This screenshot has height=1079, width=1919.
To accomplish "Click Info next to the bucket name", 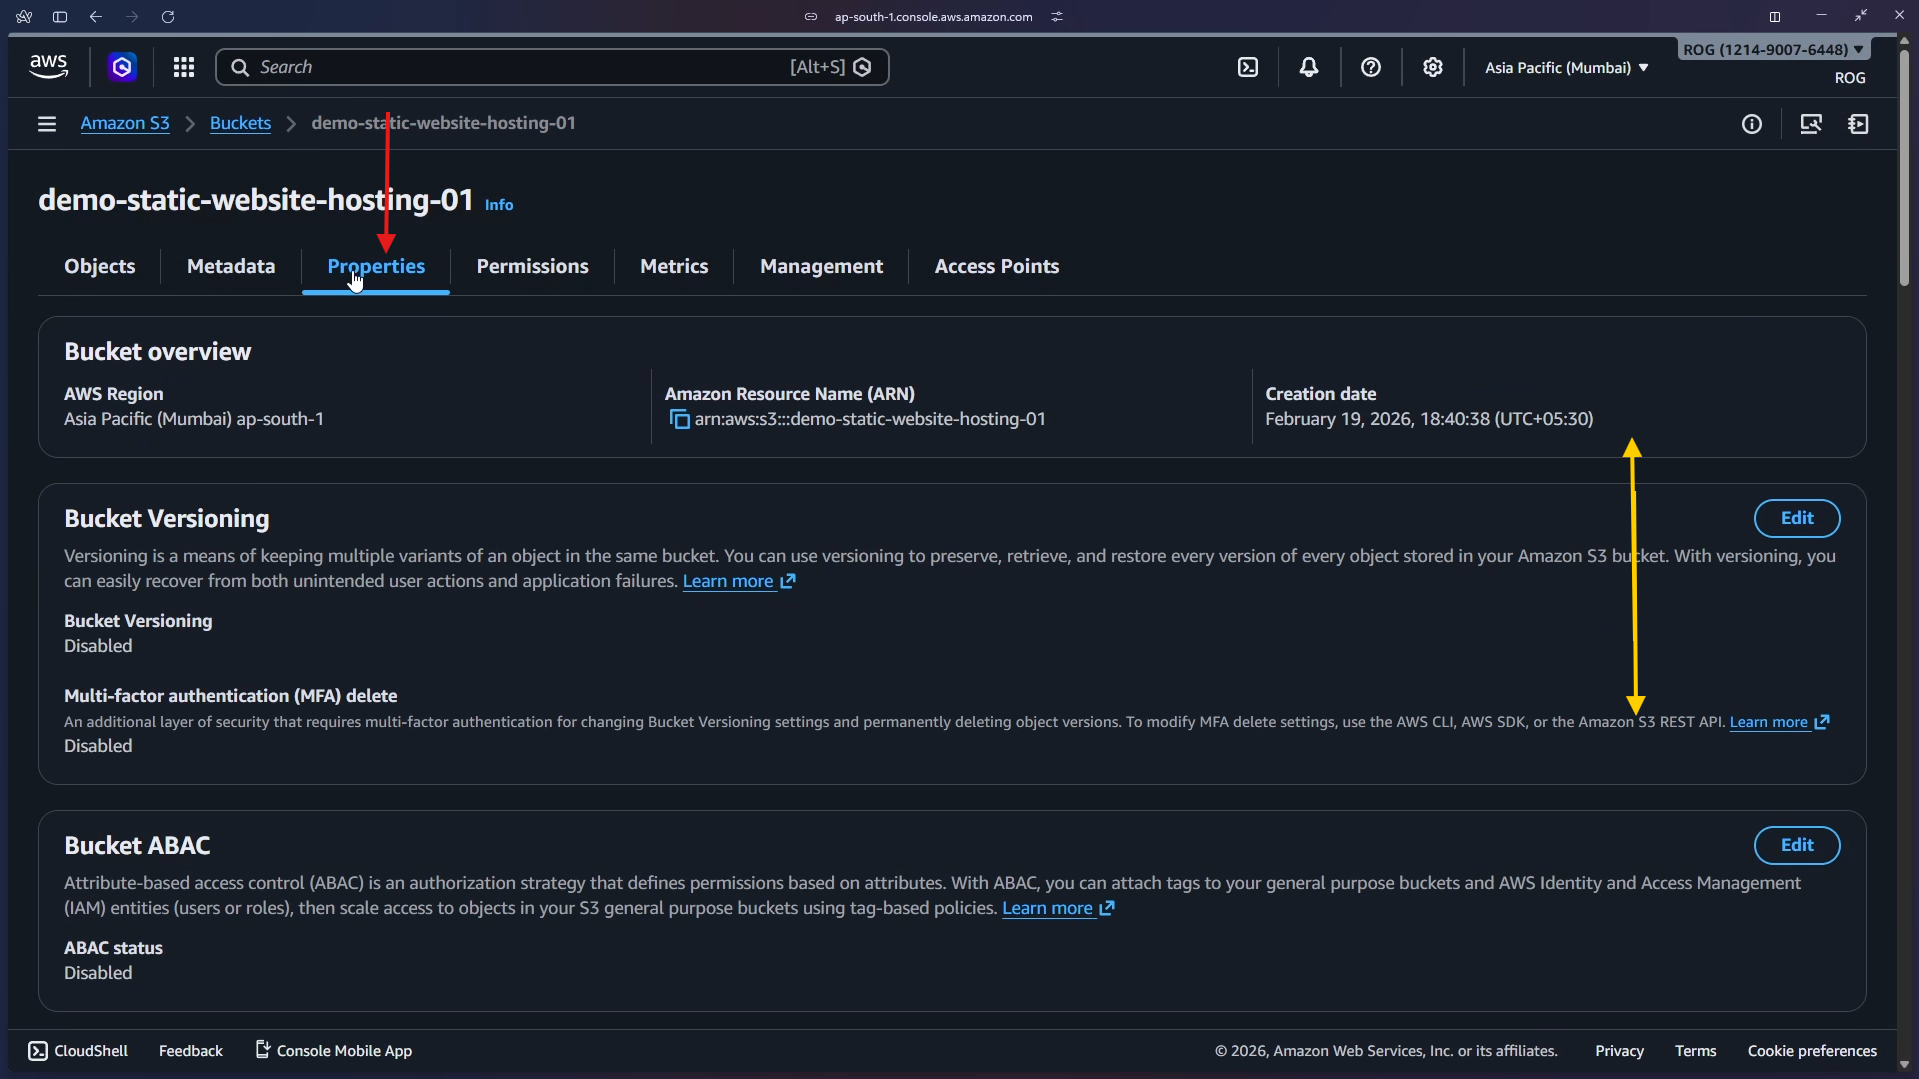I will pyautogui.click(x=498, y=204).
